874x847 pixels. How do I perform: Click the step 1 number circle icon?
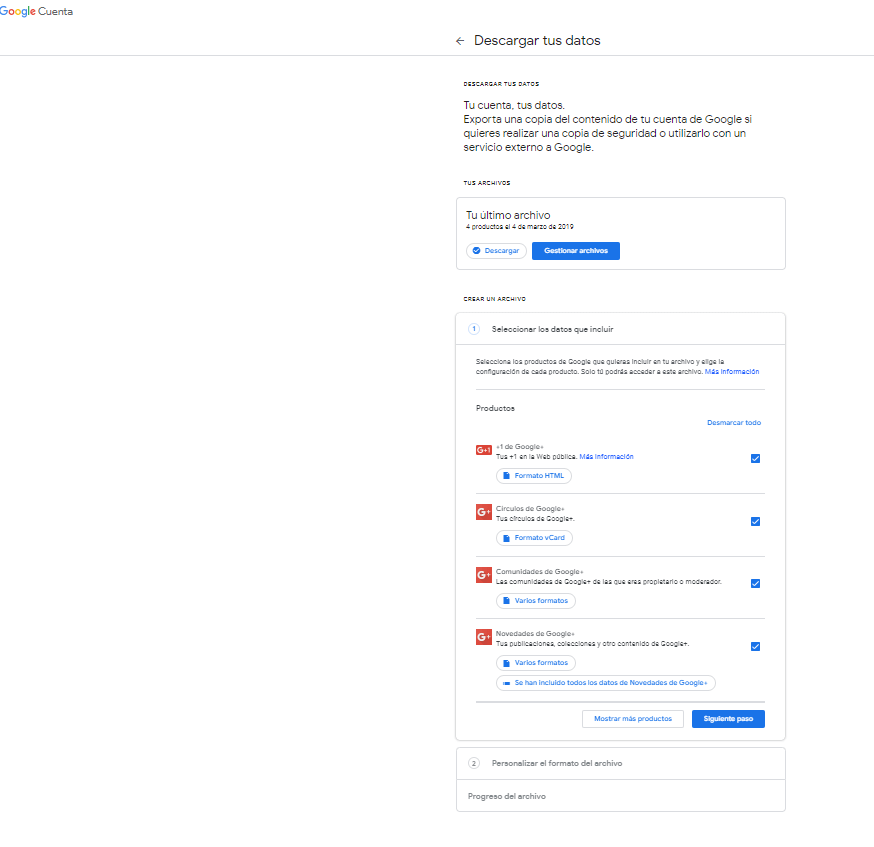coord(474,329)
